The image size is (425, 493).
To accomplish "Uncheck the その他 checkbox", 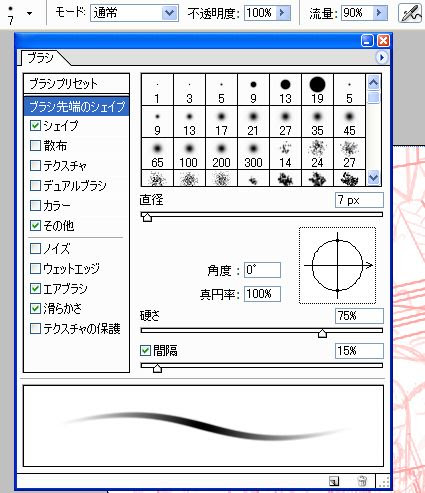I will click(35, 226).
